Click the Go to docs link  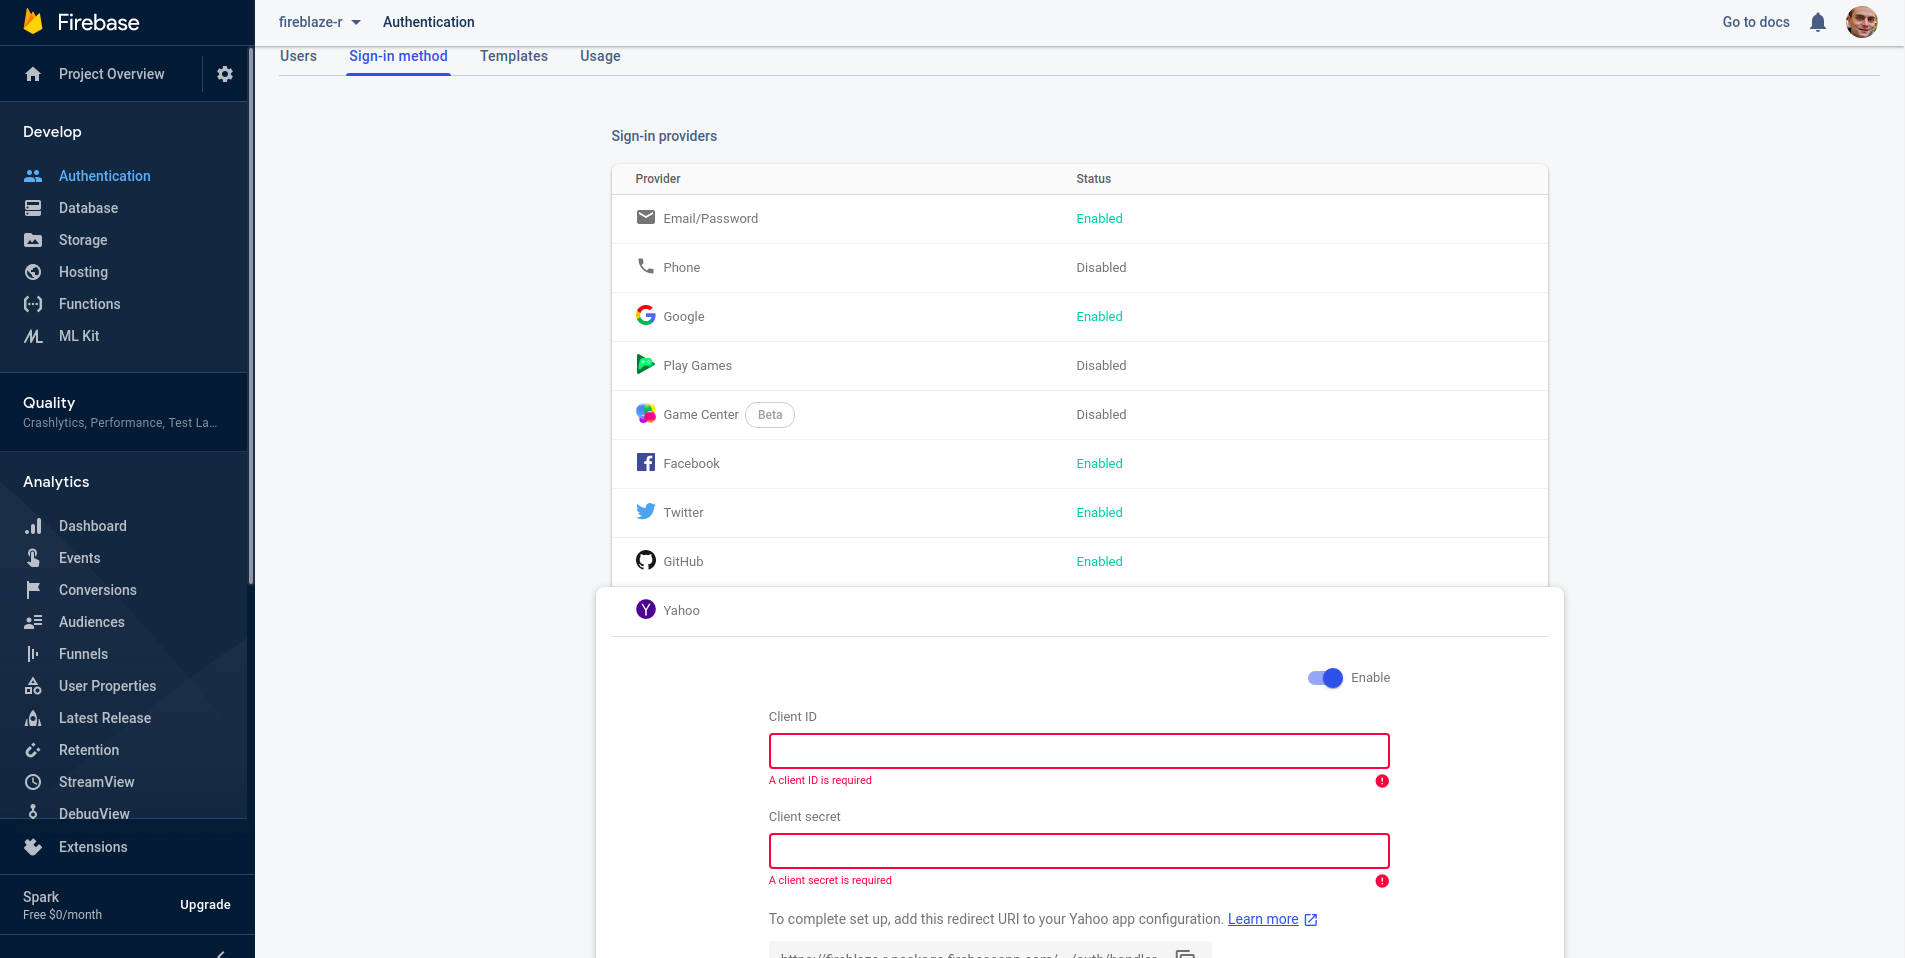[x=1756, y=22]
